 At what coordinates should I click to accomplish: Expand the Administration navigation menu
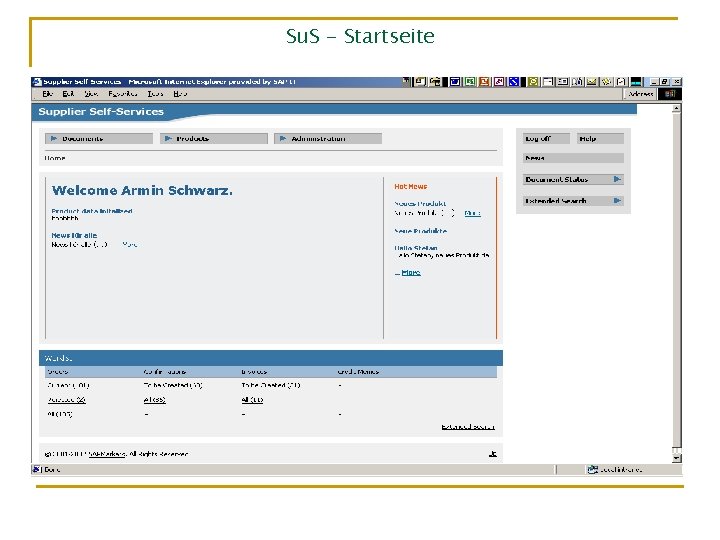click(x=328, y=139)
